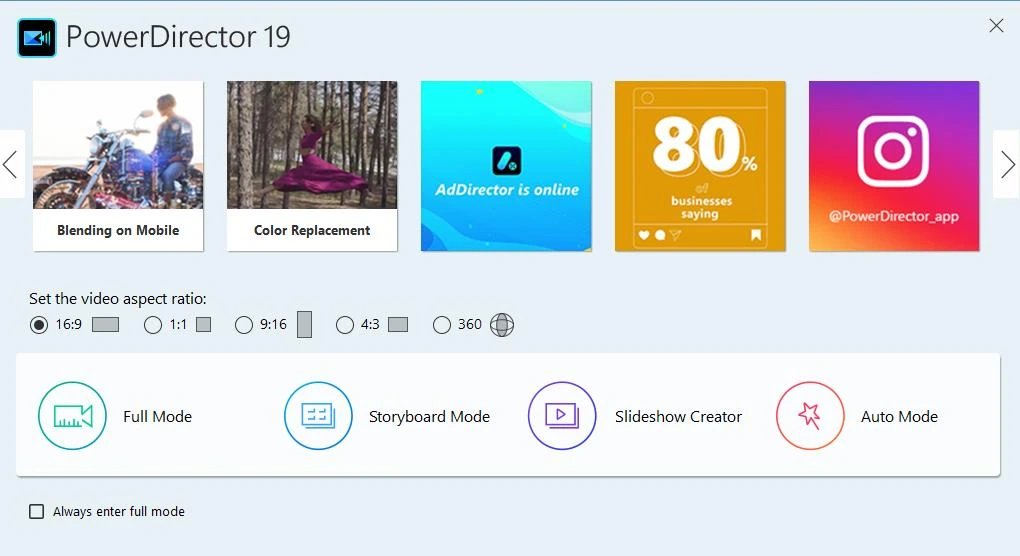Open the Blending on Mobile card
The width and height of the screenshot is (1020, 556).
tap(118, 166)
